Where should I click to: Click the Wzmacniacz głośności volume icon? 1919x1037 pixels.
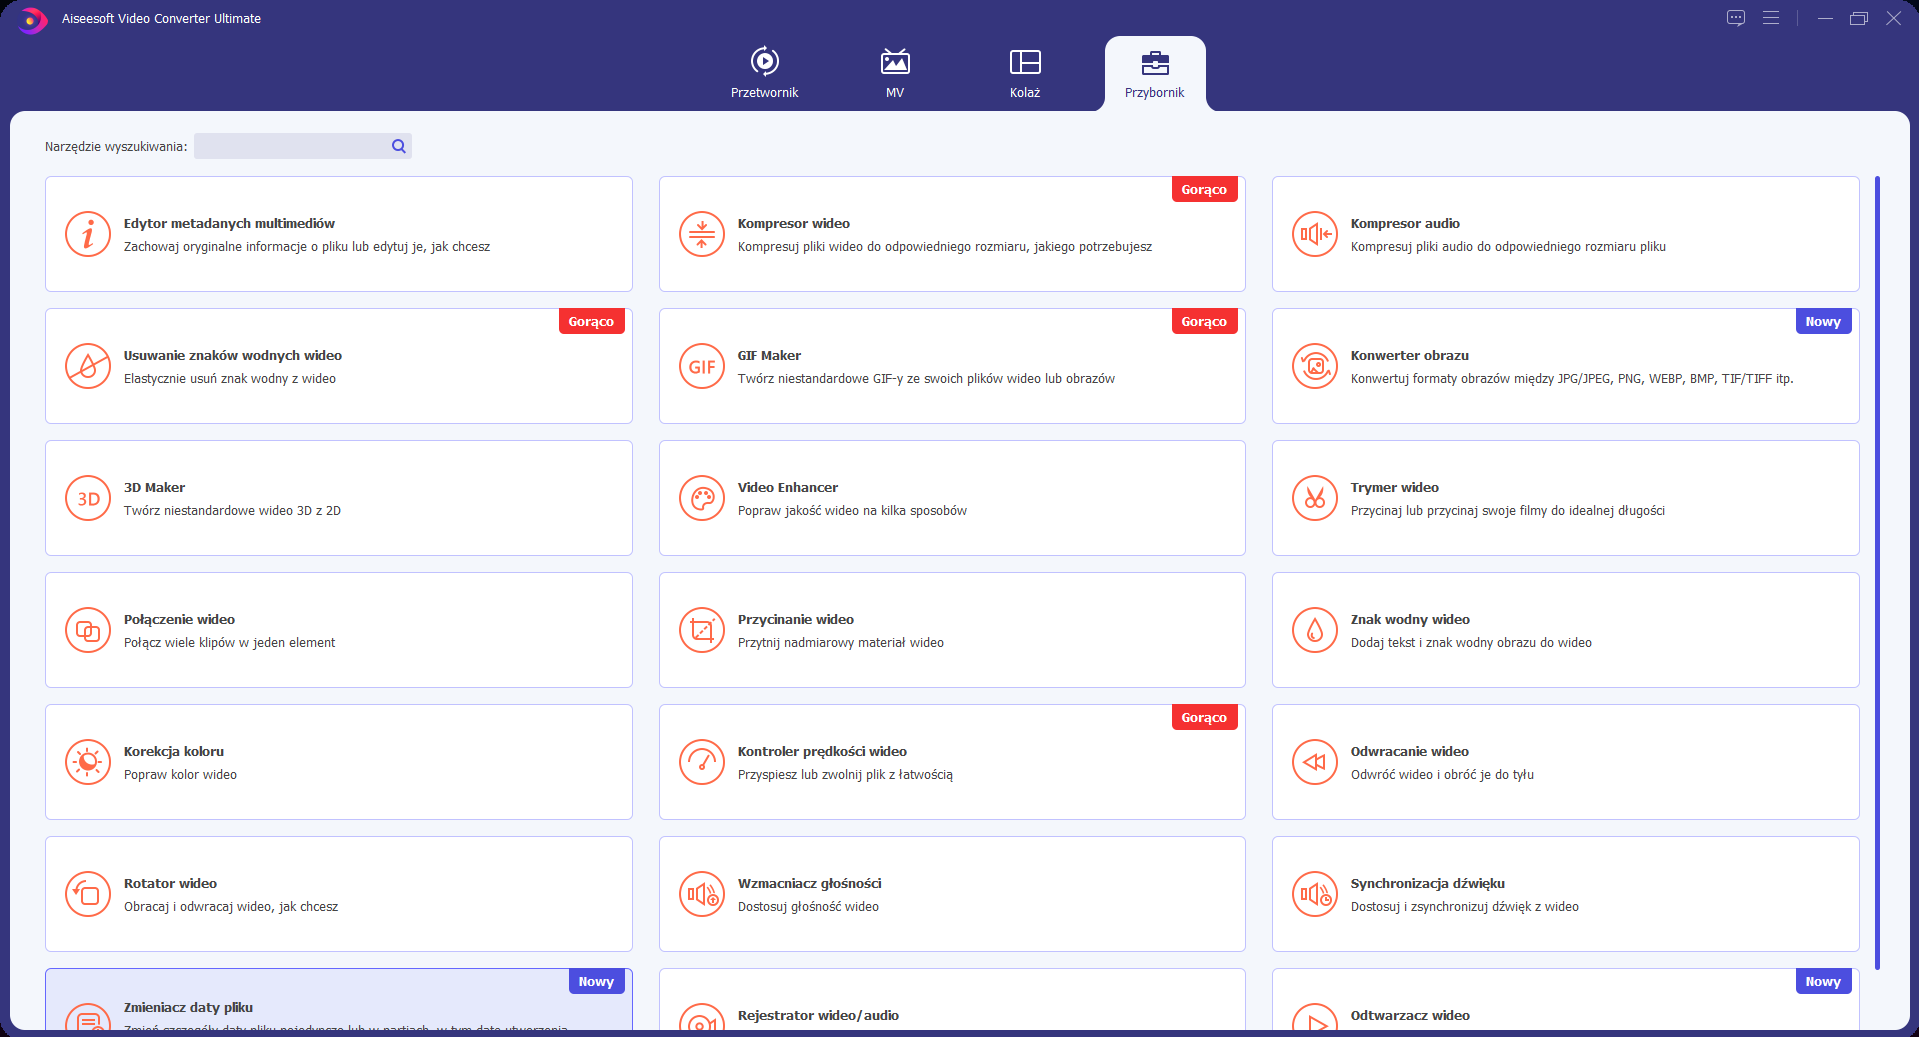tap(702, 894)
